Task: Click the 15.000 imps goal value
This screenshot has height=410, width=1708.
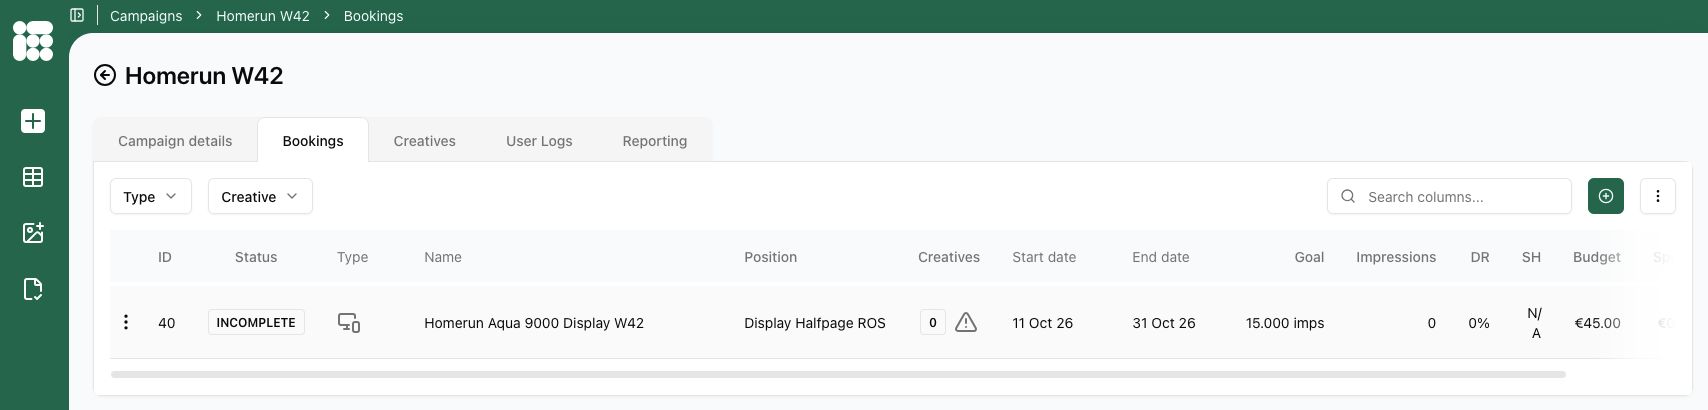Action: tap(1285, 323)
